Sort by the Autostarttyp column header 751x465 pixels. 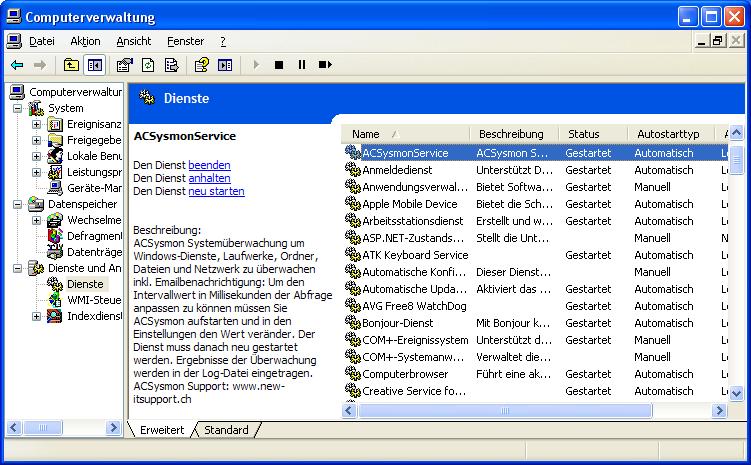point(671,134)
